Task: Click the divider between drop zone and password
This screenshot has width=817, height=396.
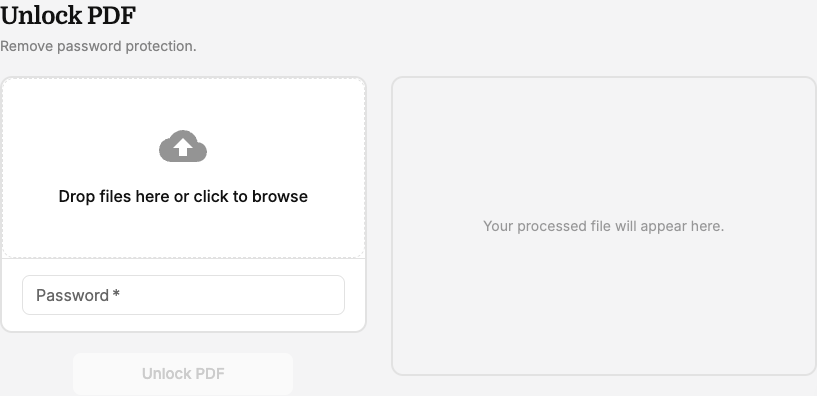Action: click(x=183, y=258)
